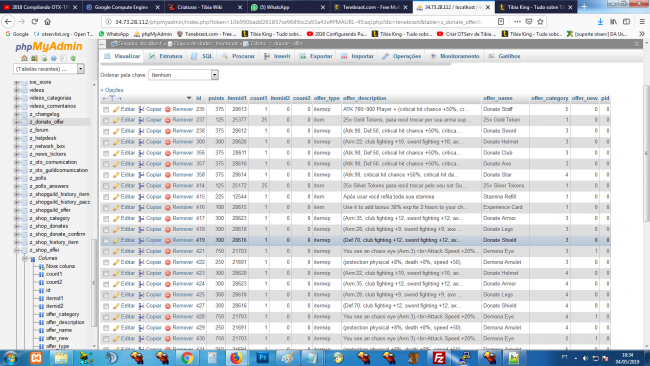Image resolution: width=650 pixels, height=366 pixels.
Task: Open Operações tab
Action: [402, 56]
